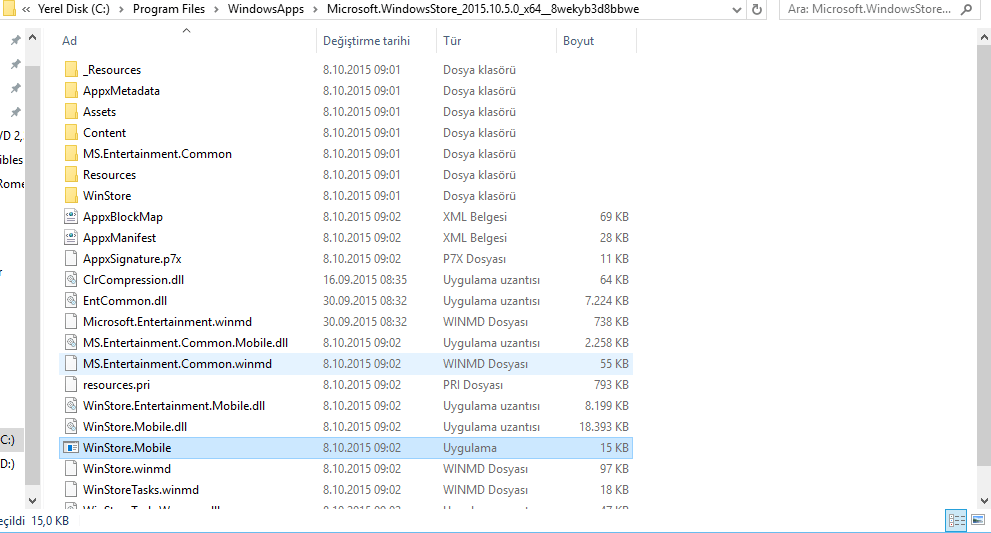Click the search magnifier icon
The width and height of the screenshot is (991, 533).
[x=966, y=9]
